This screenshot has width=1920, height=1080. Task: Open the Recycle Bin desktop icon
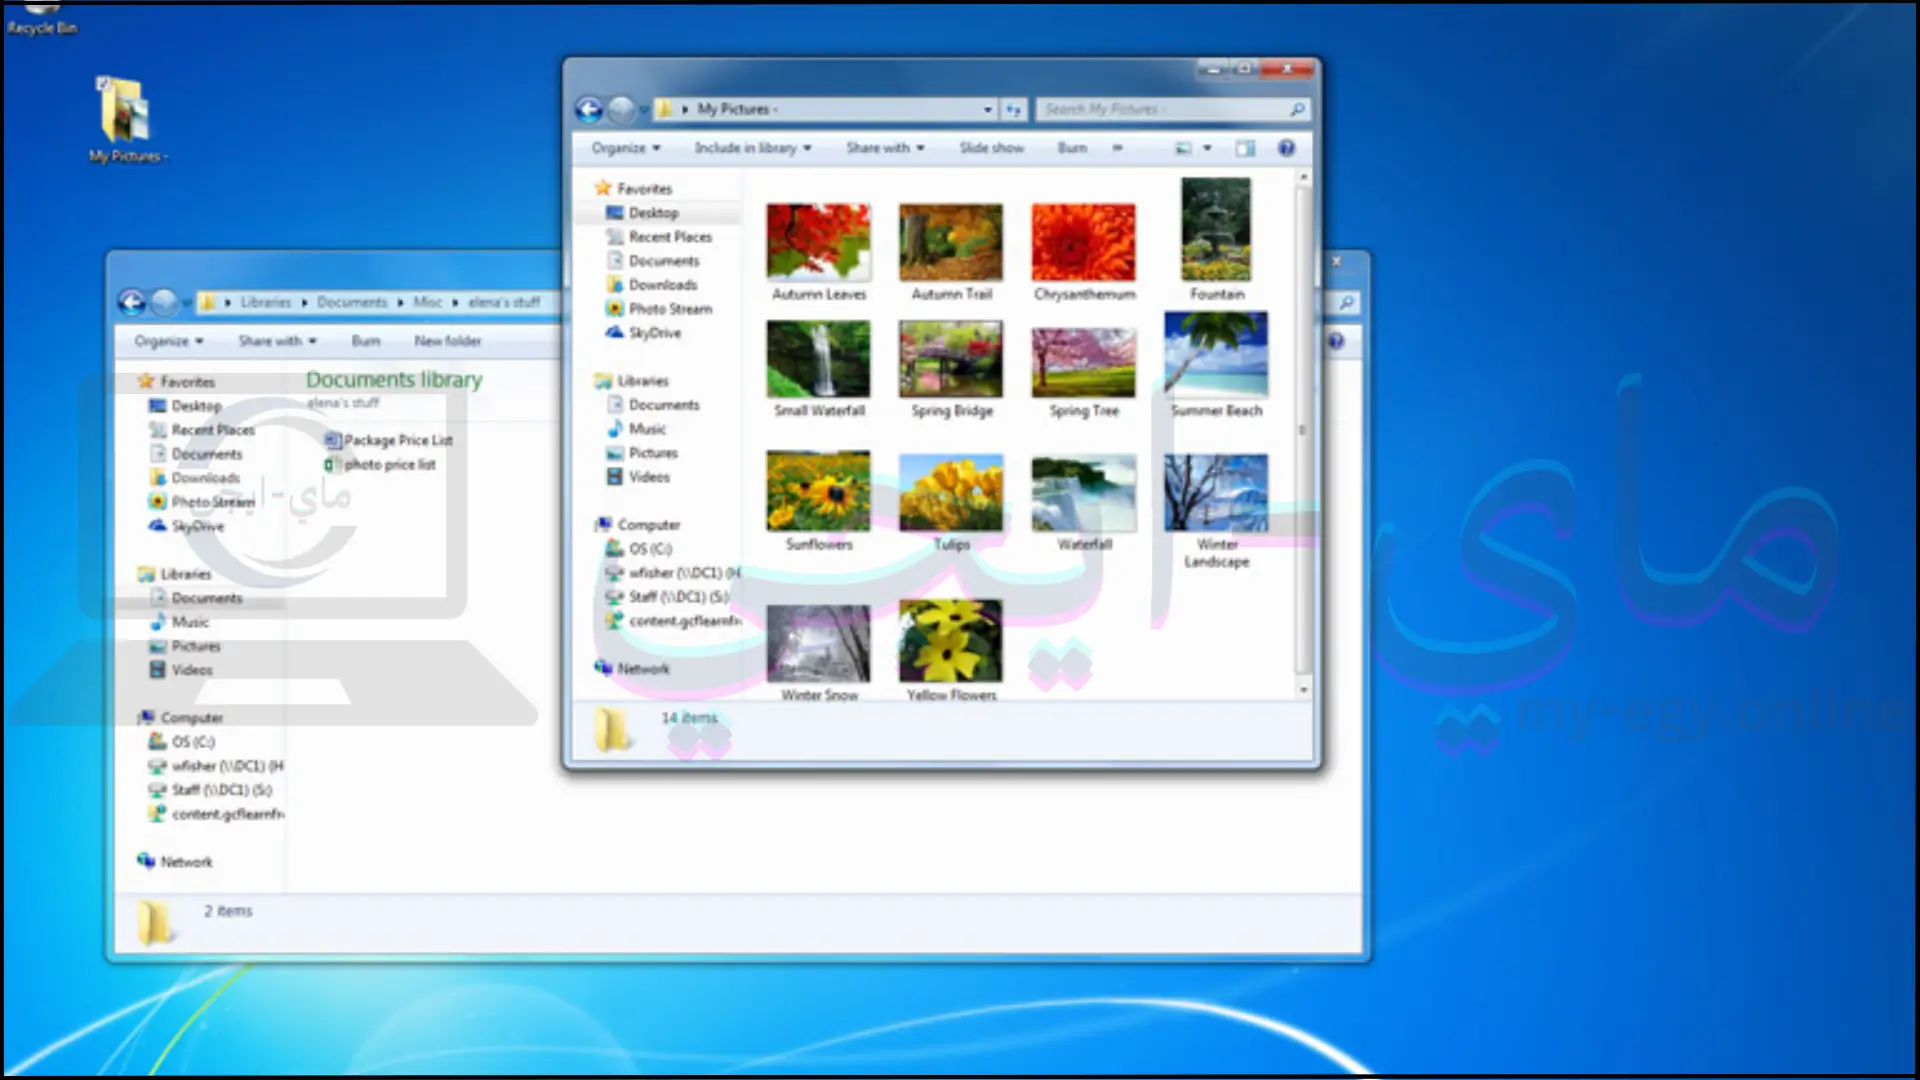point(42,18)
